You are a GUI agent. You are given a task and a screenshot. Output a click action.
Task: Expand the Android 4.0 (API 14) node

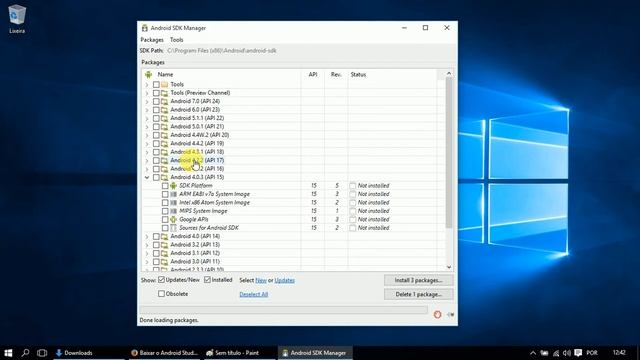click(x=147, y=236)
